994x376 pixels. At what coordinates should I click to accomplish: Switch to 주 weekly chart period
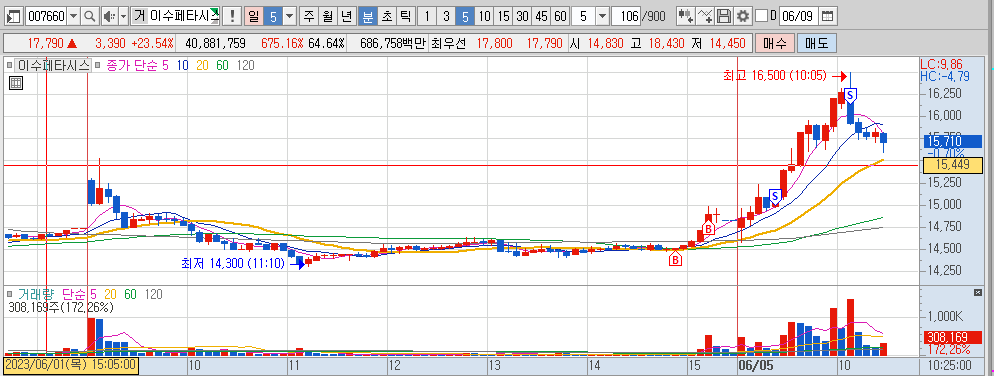[x=308, y=16]
